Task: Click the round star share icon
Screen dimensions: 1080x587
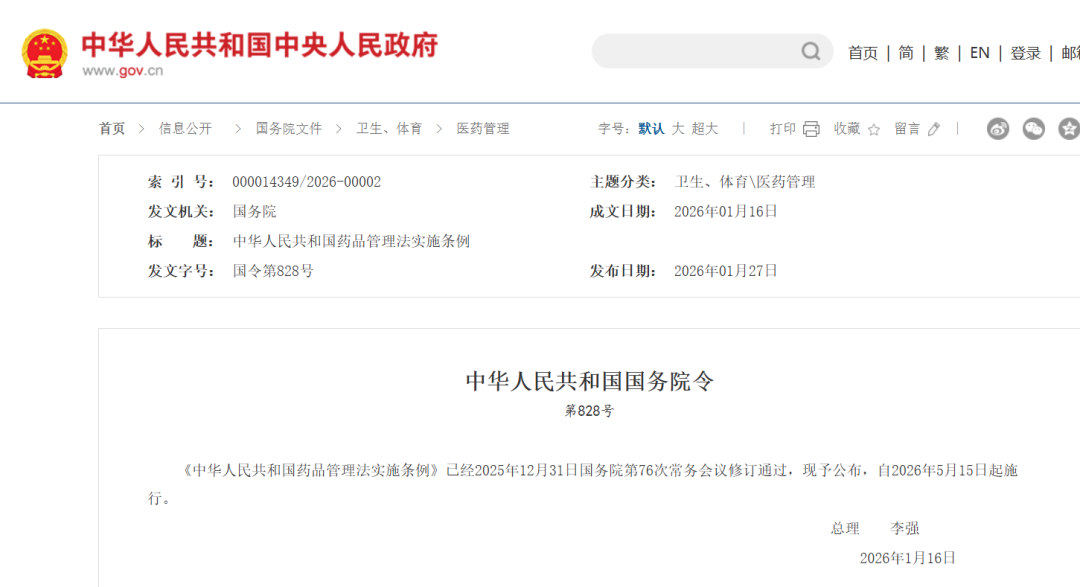Action: point(1068,128)
